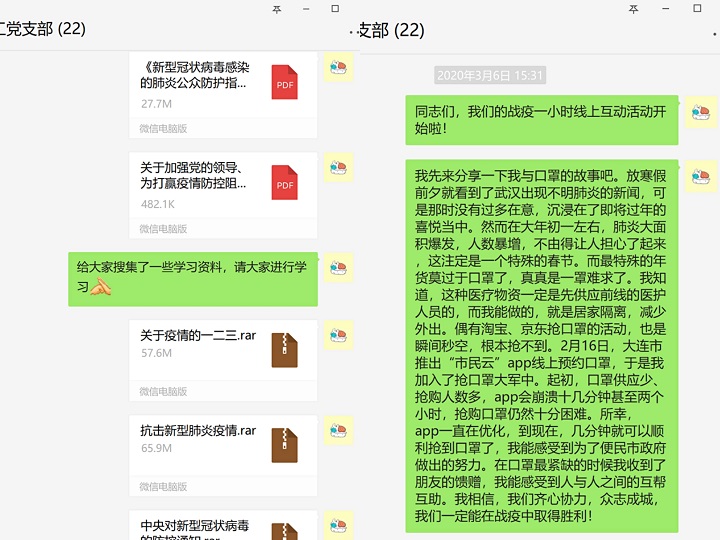Click avatar next to 同志们 announcement message
The image size is (720, 540).
[699, 112]
